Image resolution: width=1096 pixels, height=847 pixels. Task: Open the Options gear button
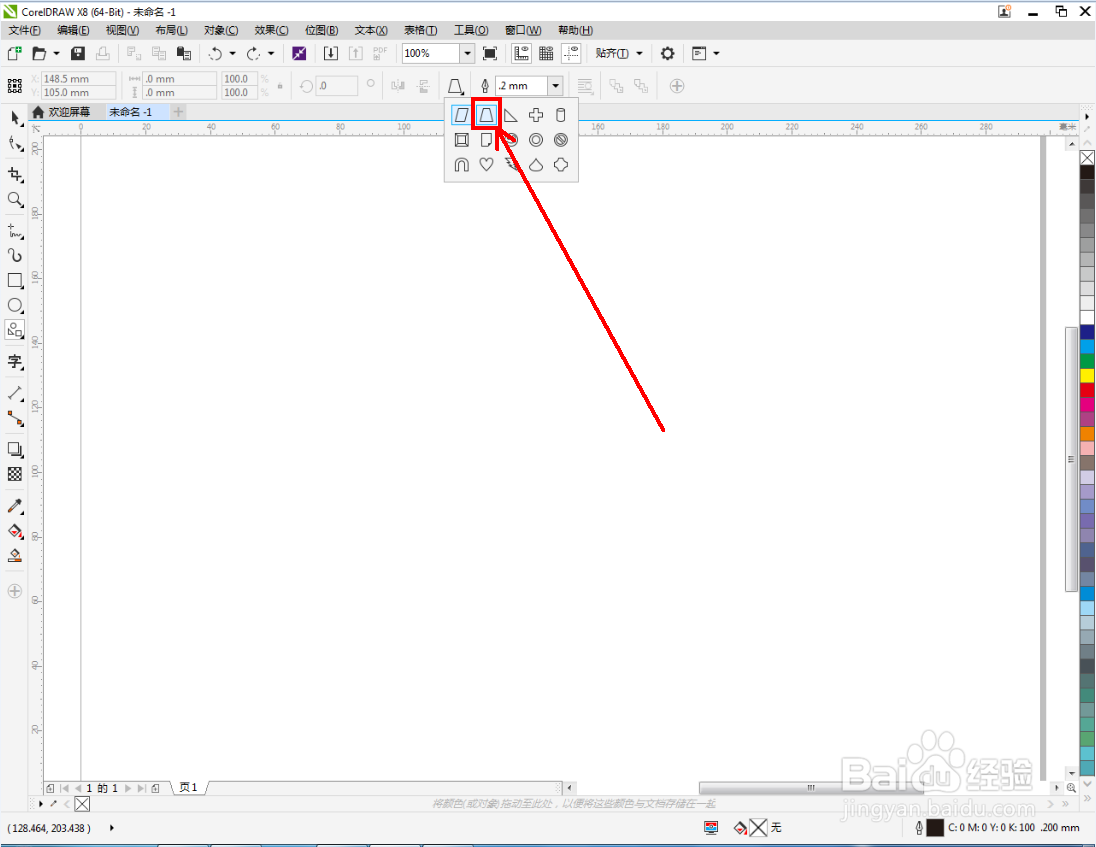668,53
